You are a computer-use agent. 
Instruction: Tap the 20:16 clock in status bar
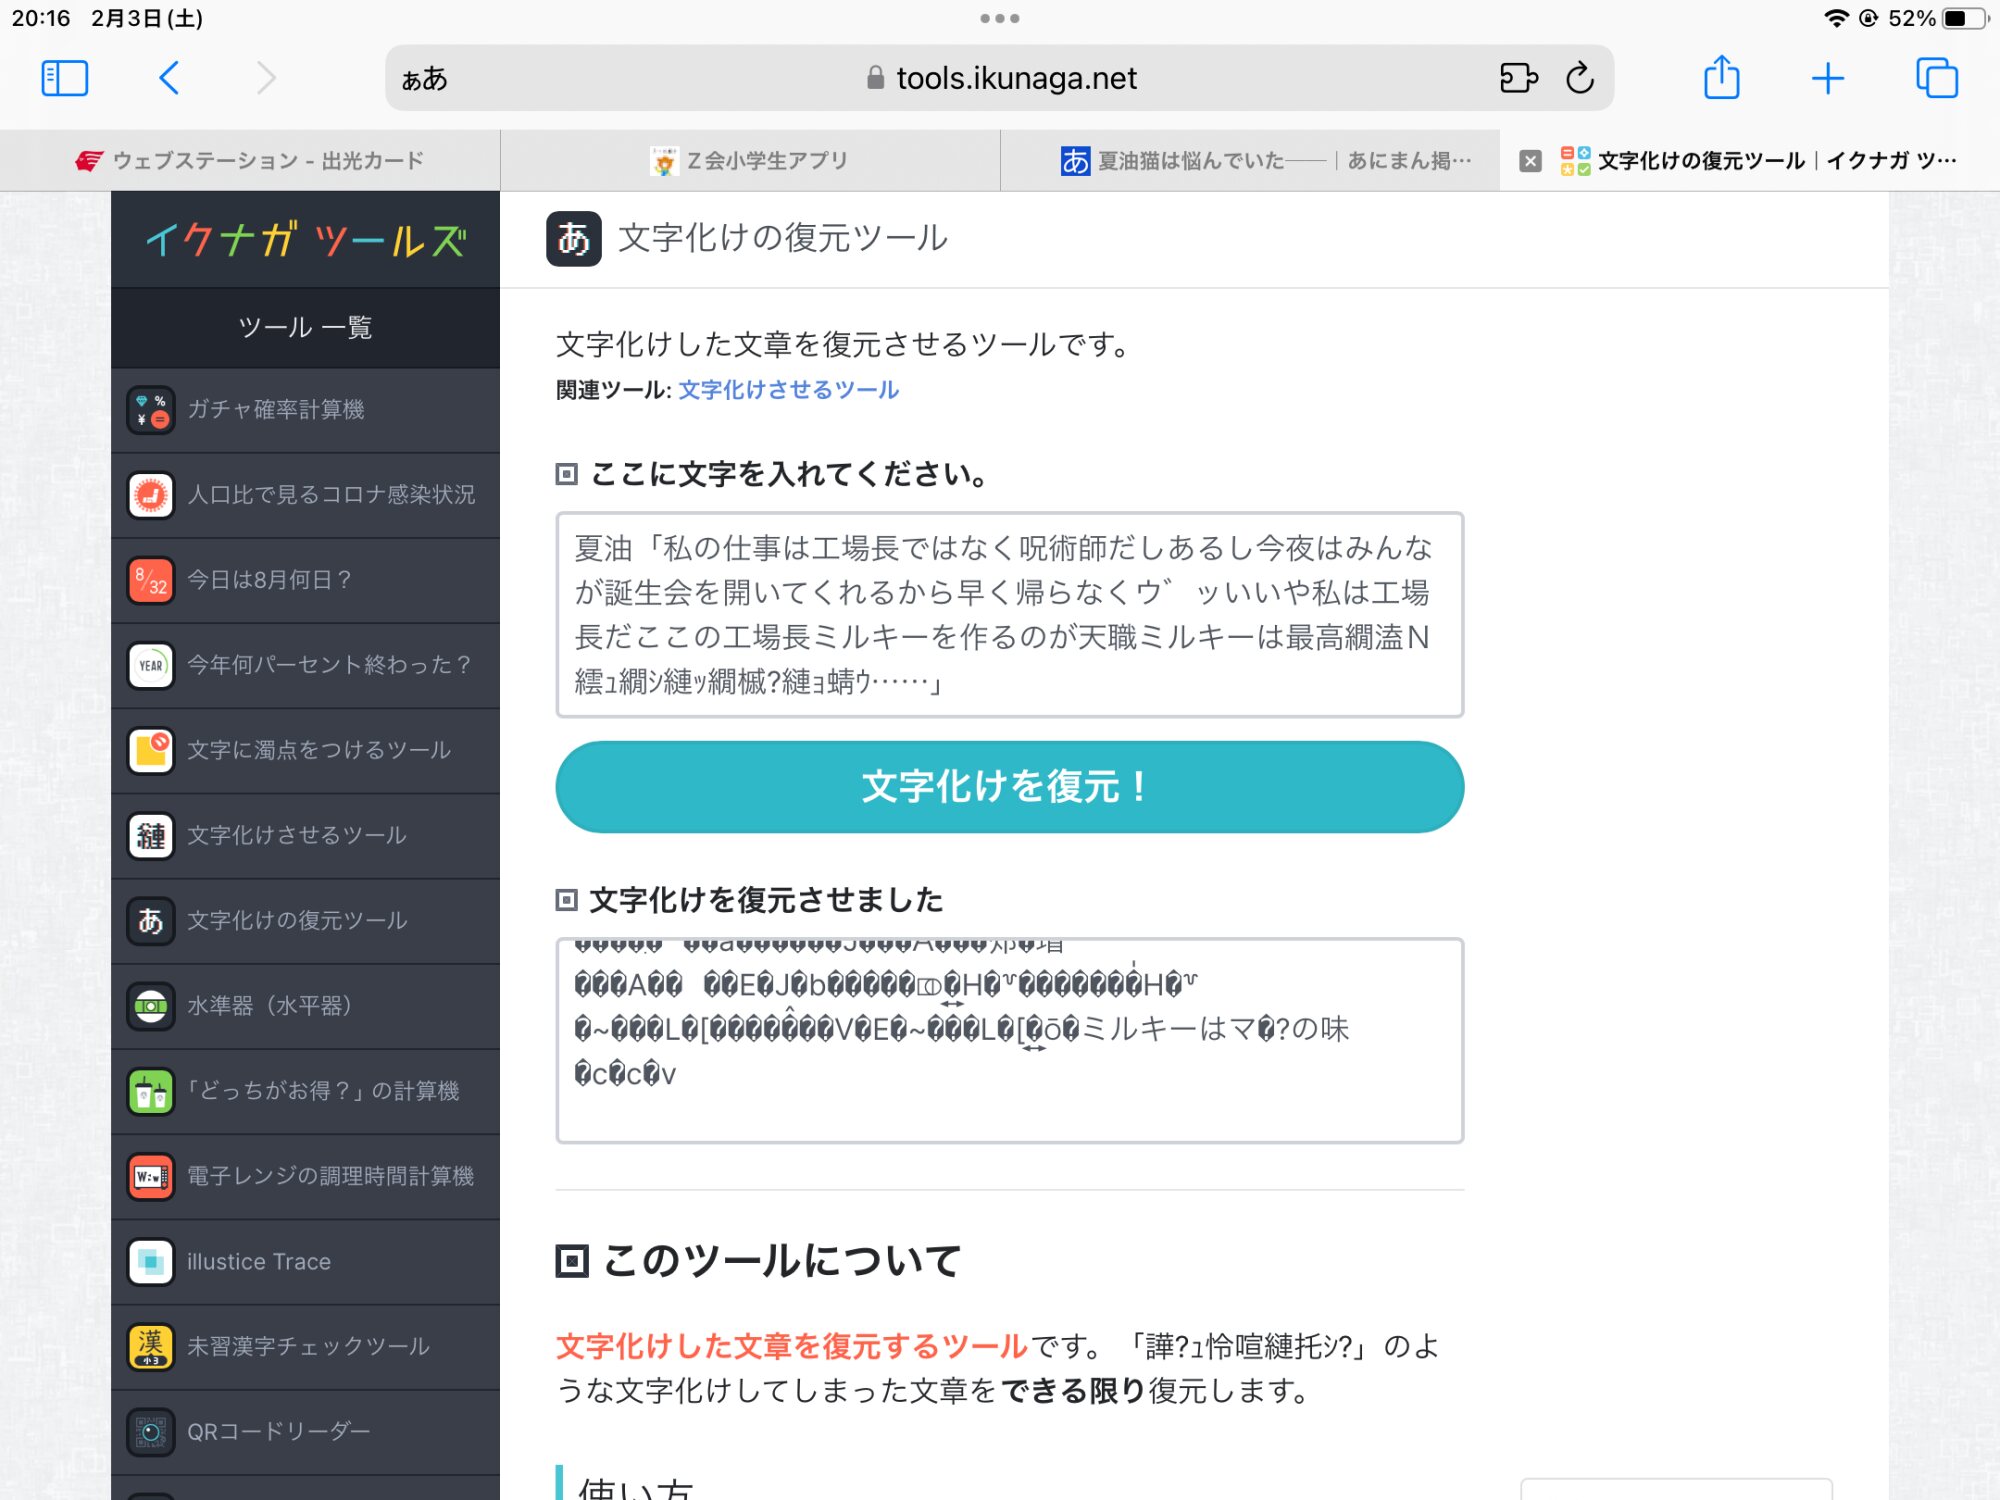tap(41, 18)
